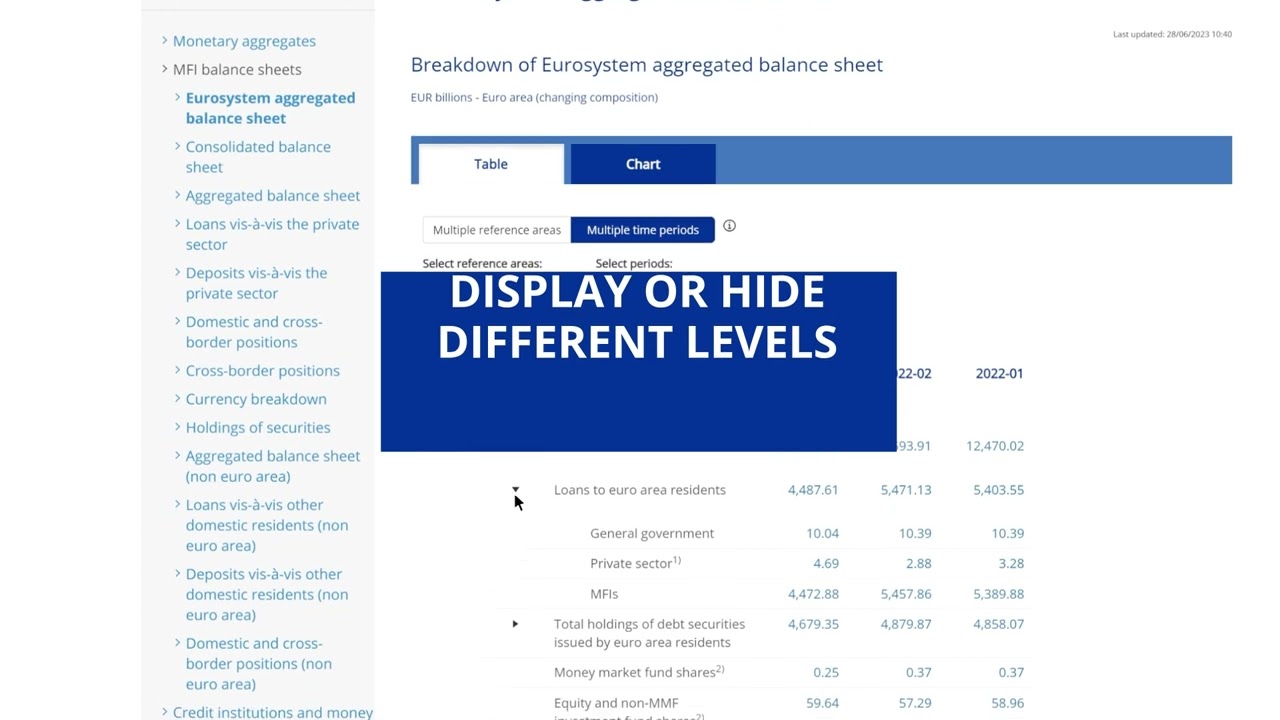Switch to the Table tab
The image size is (1280, 720).
pos(491,164)
